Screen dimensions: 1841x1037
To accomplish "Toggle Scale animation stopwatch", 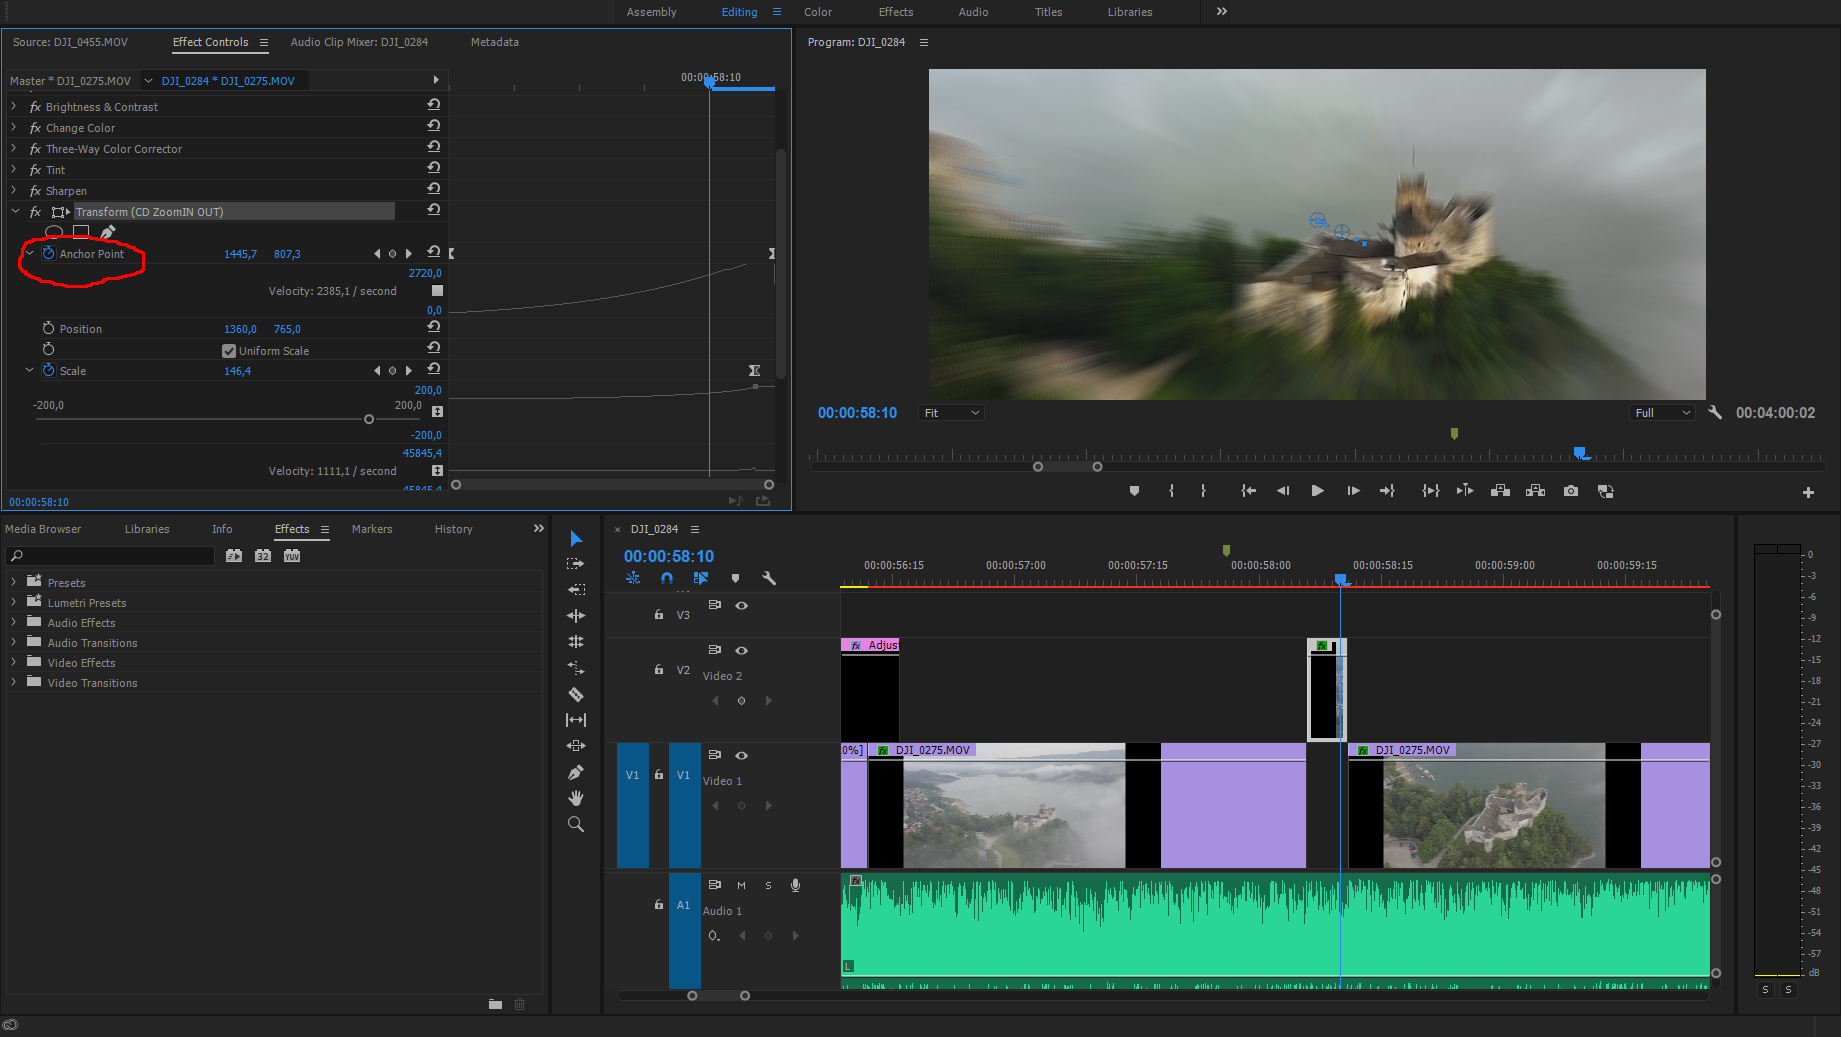I will [x=48, y=370].
